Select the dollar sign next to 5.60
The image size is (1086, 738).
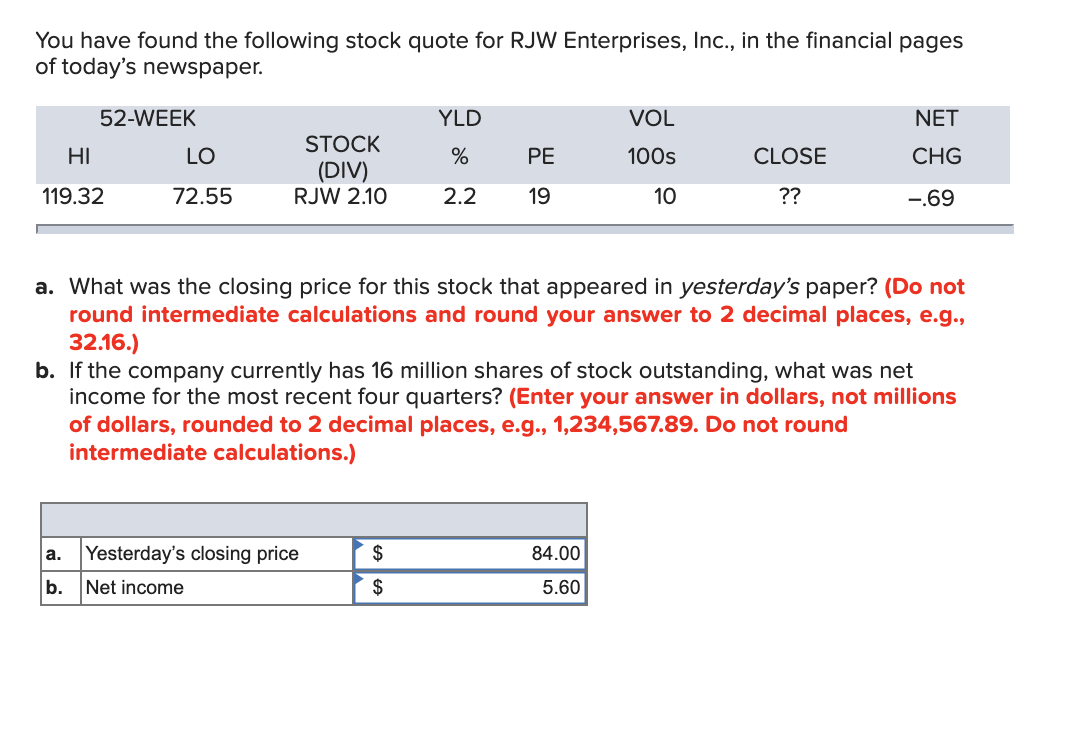click(x=378, y=588)
